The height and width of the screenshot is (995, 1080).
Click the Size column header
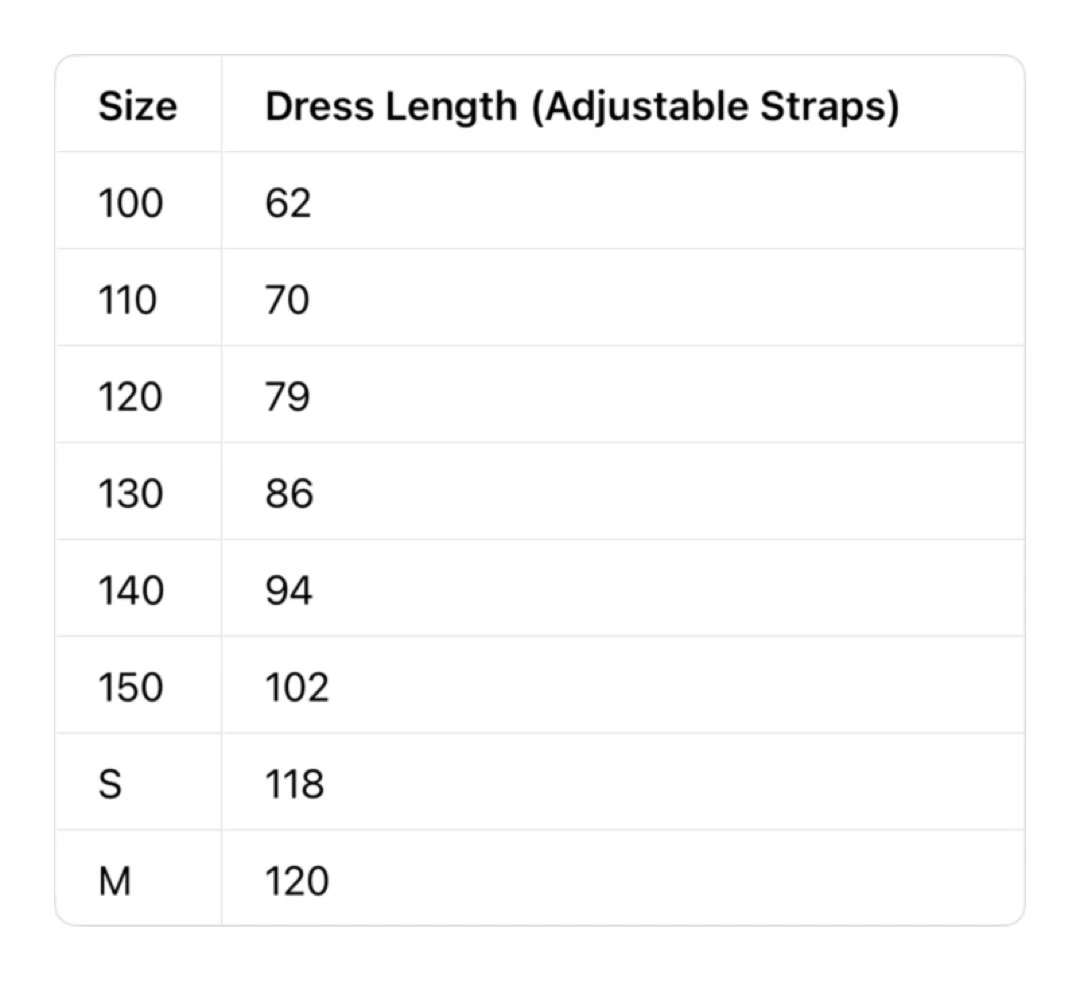(138, 106)
